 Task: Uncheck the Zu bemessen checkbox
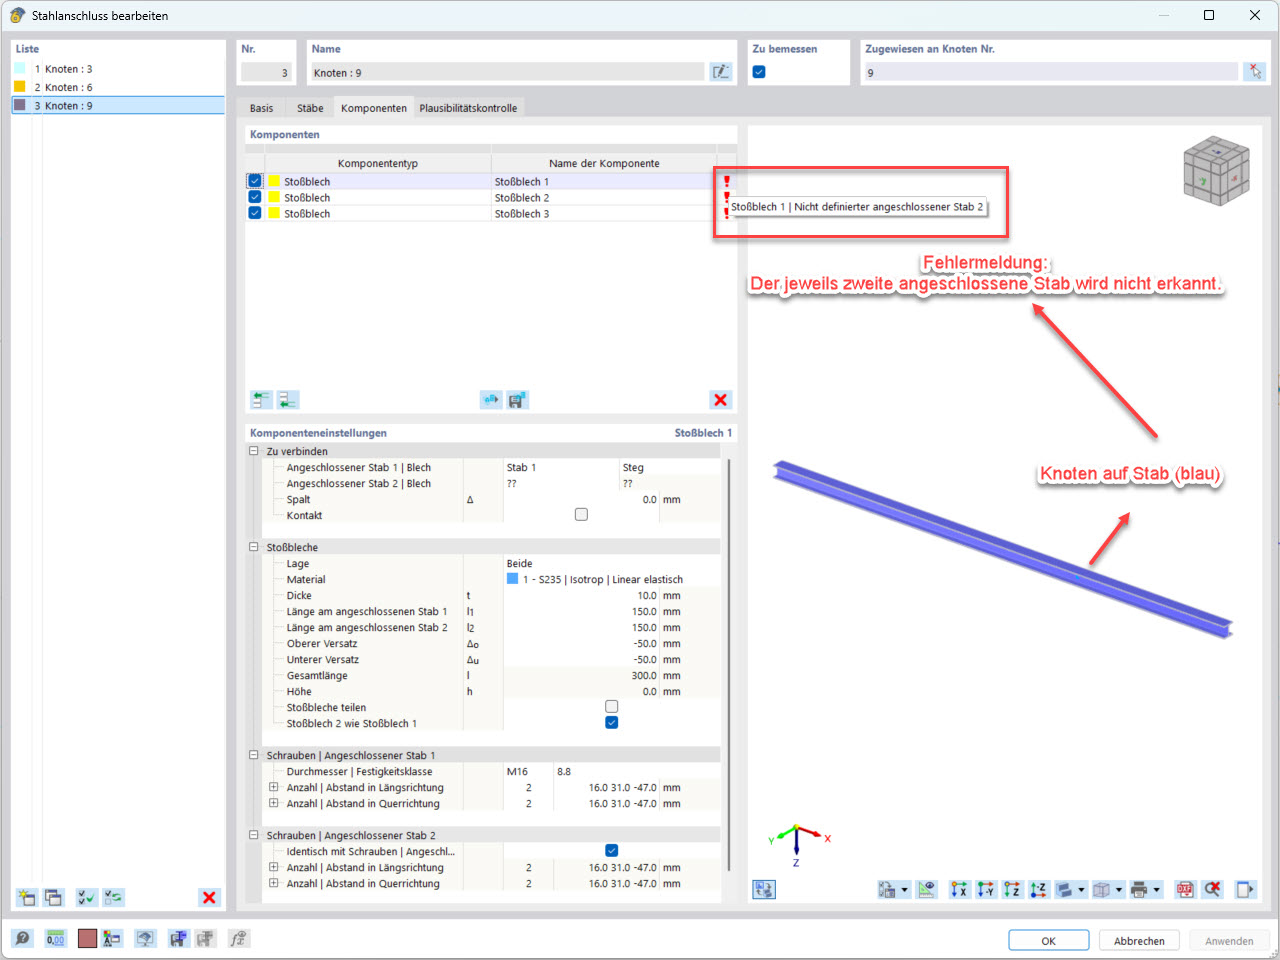click(x=758, y=71)
